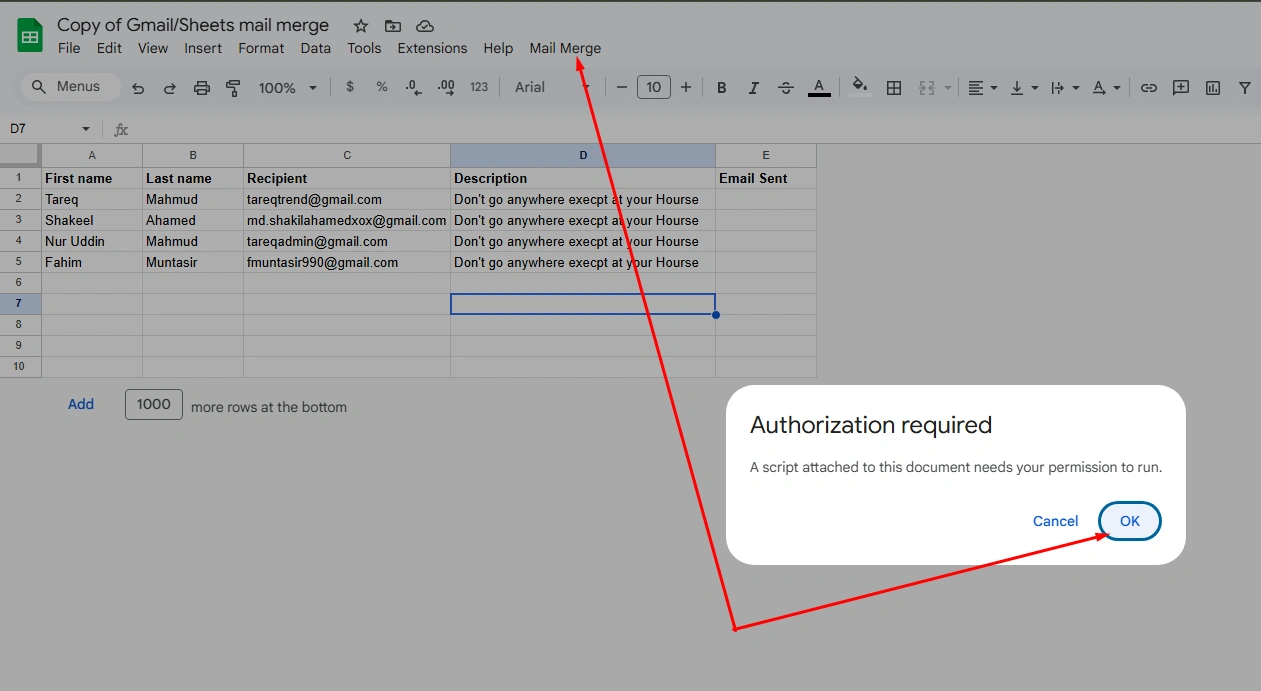Open the Mail Merge menu

click(x=565, y=48)
